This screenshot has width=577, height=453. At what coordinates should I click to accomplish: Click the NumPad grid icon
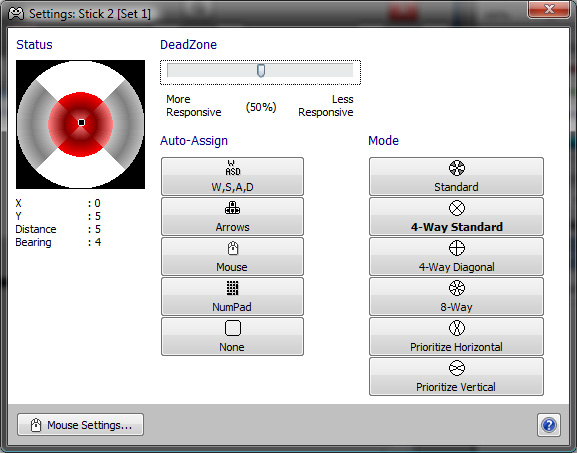[233, 288]
